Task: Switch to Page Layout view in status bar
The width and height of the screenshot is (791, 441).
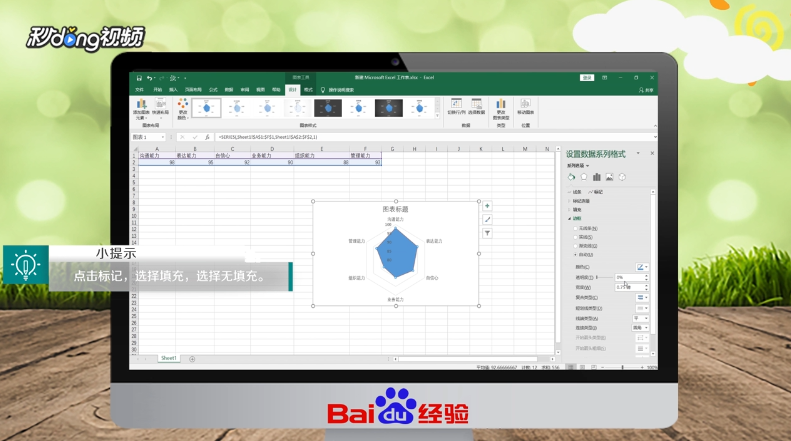Action: click(x=582, y=367)
